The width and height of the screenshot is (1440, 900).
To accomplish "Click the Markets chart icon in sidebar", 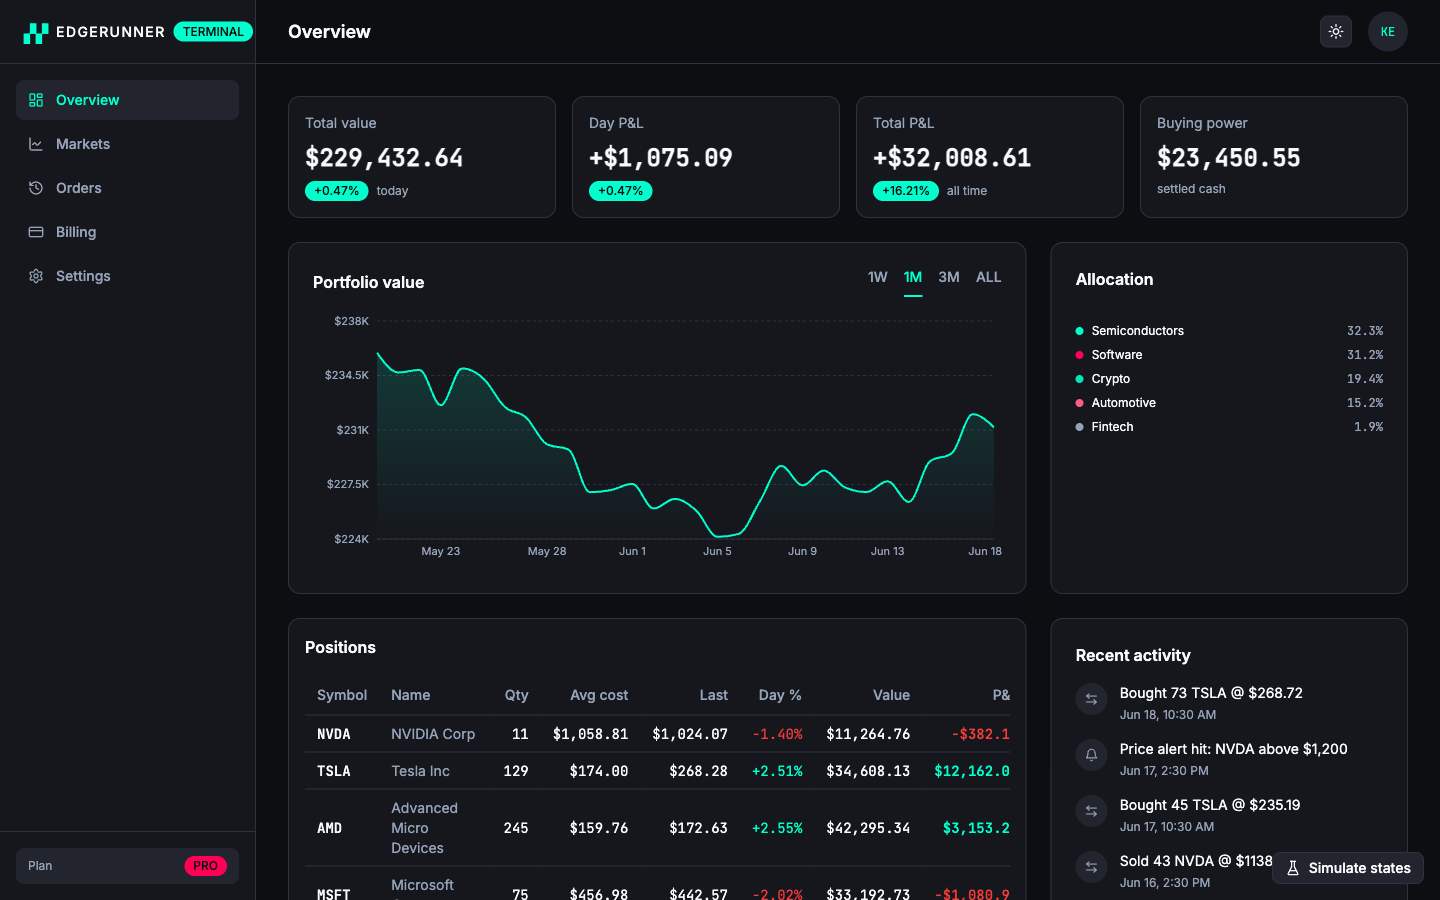I will (x=36, y=144).
